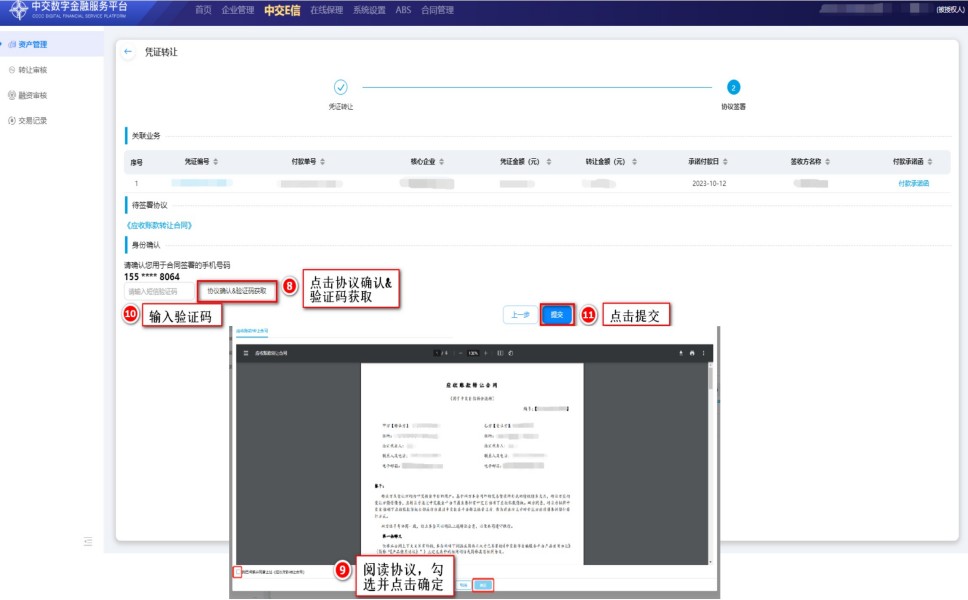Viewport: 968px width, 600px height.
Task: Open the 付款承诺函 link in table row
Action: tap(913, 184)
